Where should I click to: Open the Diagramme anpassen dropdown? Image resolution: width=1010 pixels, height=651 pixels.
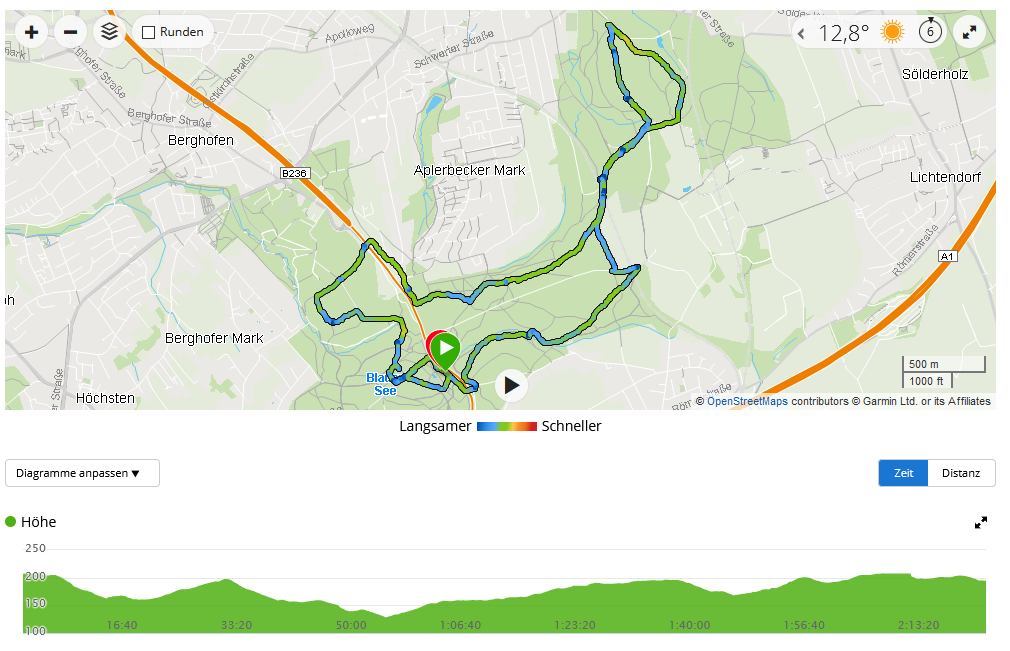point(82,473)
